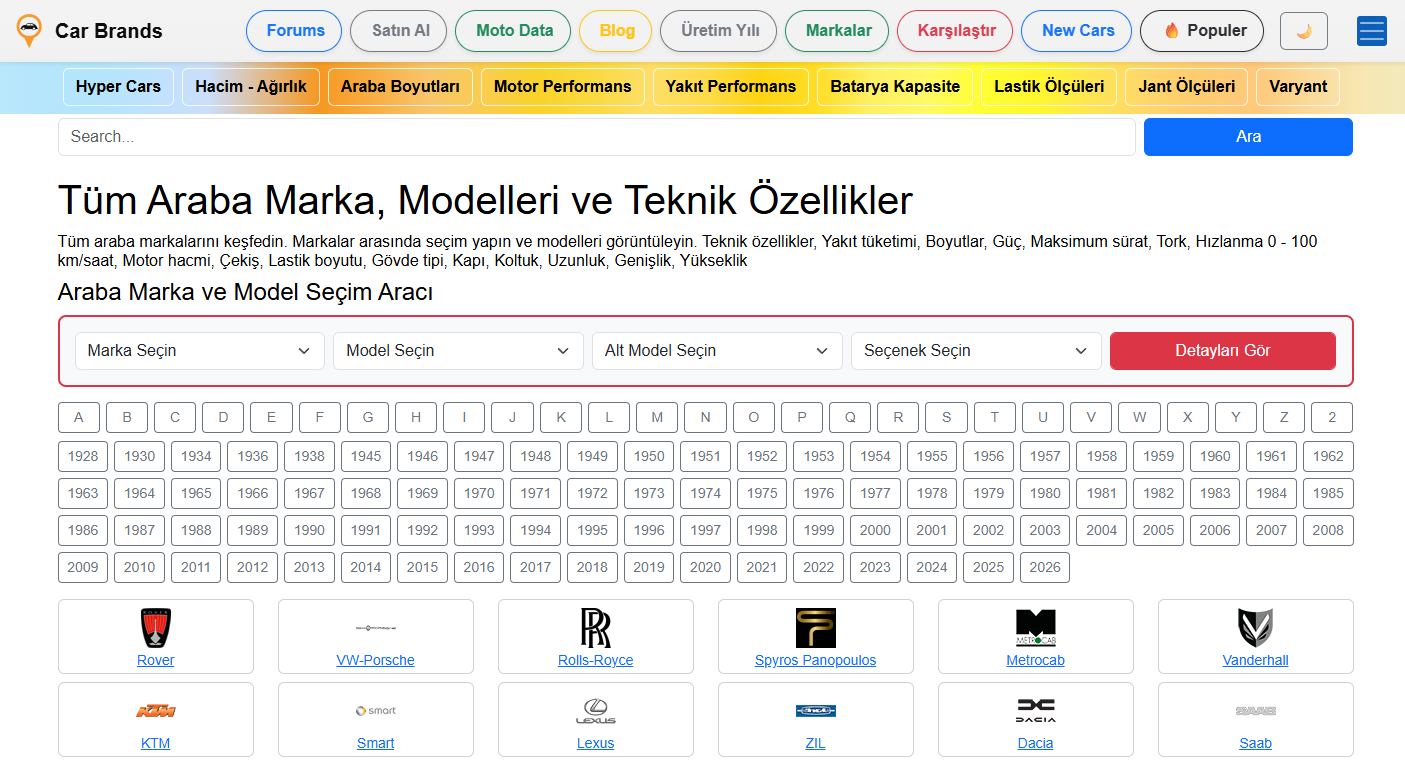Toggle the dark mode moon button
1405x761 pixels.
1303,31
